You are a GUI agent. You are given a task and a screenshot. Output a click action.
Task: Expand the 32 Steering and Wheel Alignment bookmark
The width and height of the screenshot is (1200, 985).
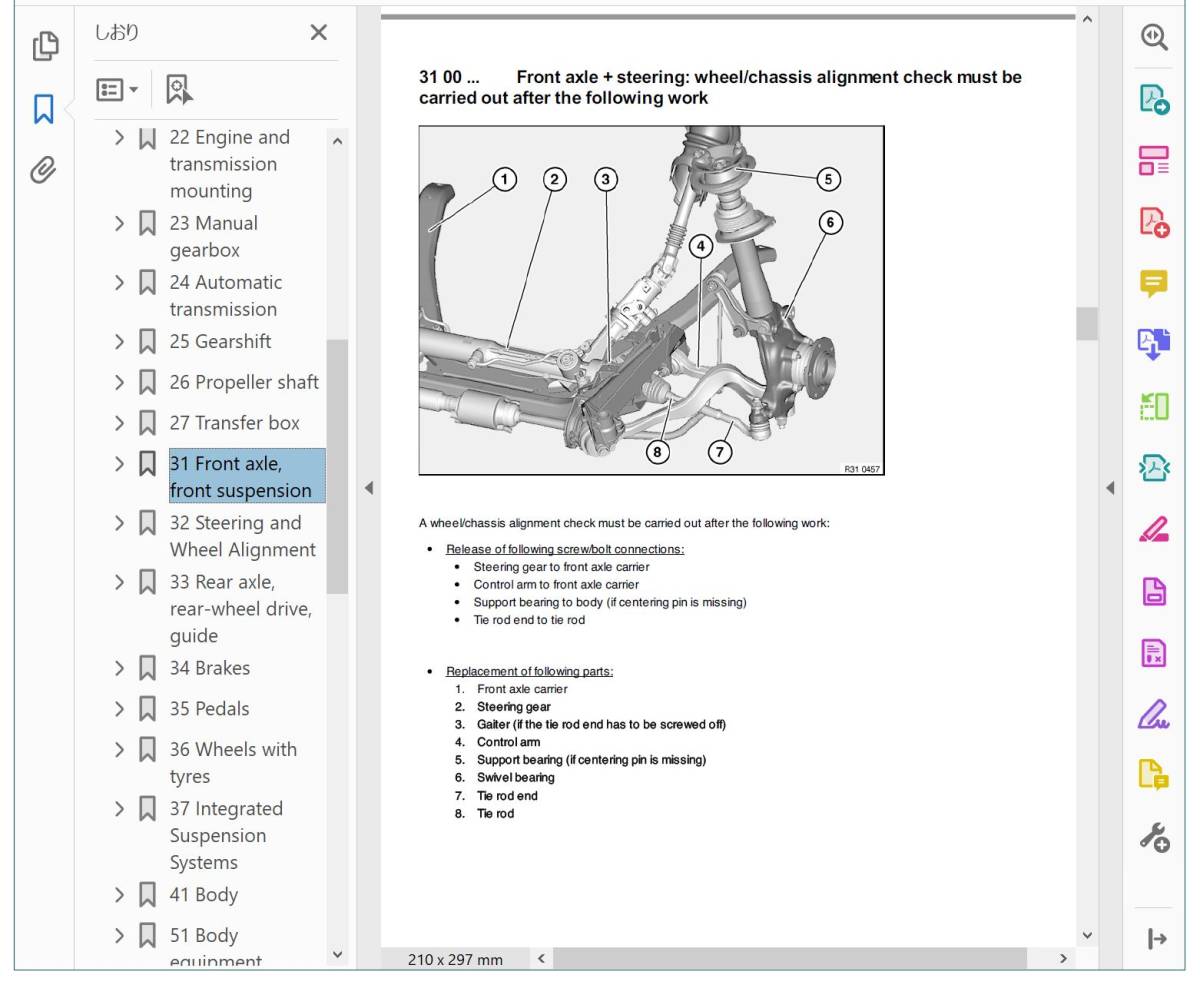pyautogui.click(x=119, y=522)
